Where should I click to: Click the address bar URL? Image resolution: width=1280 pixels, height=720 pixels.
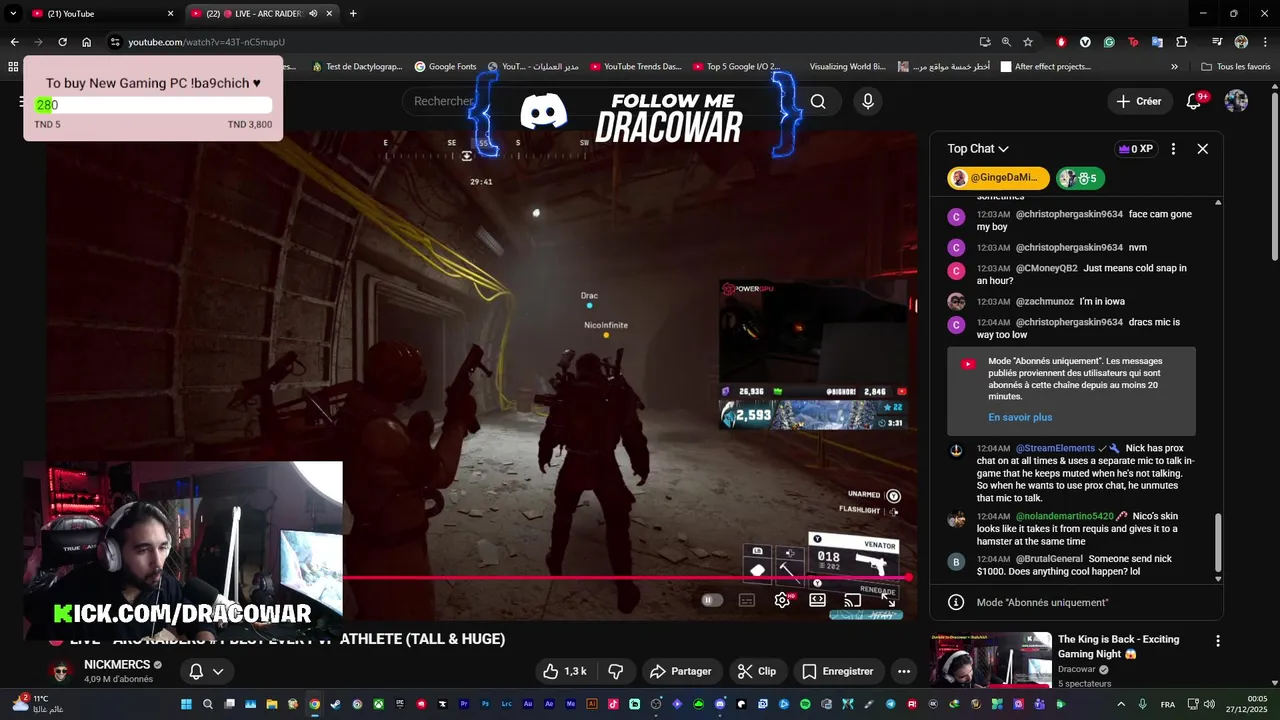(207, 42)
